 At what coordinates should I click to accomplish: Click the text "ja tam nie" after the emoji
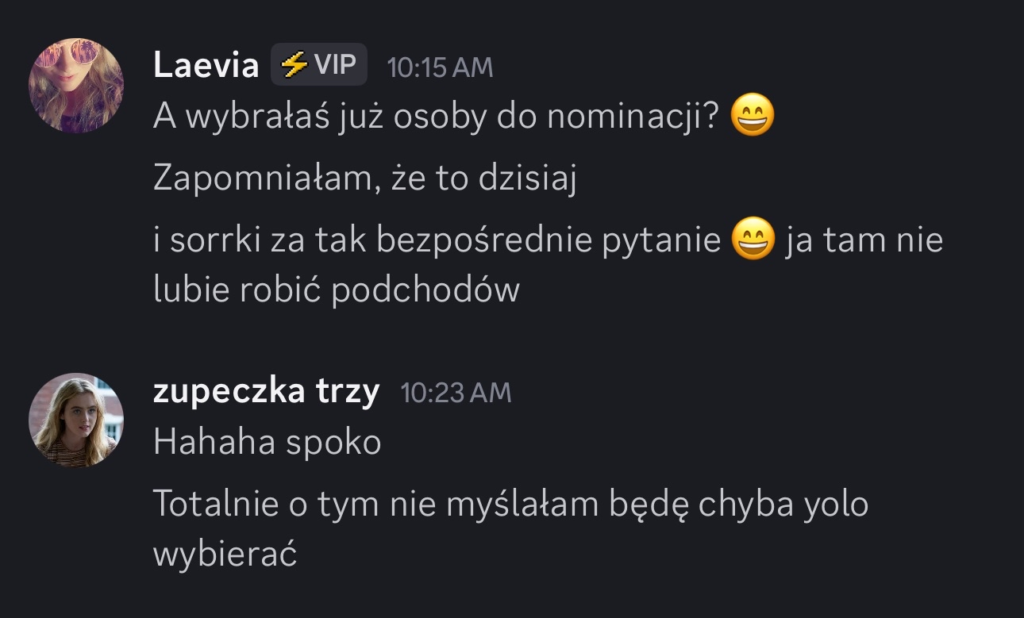coord(864,241)
